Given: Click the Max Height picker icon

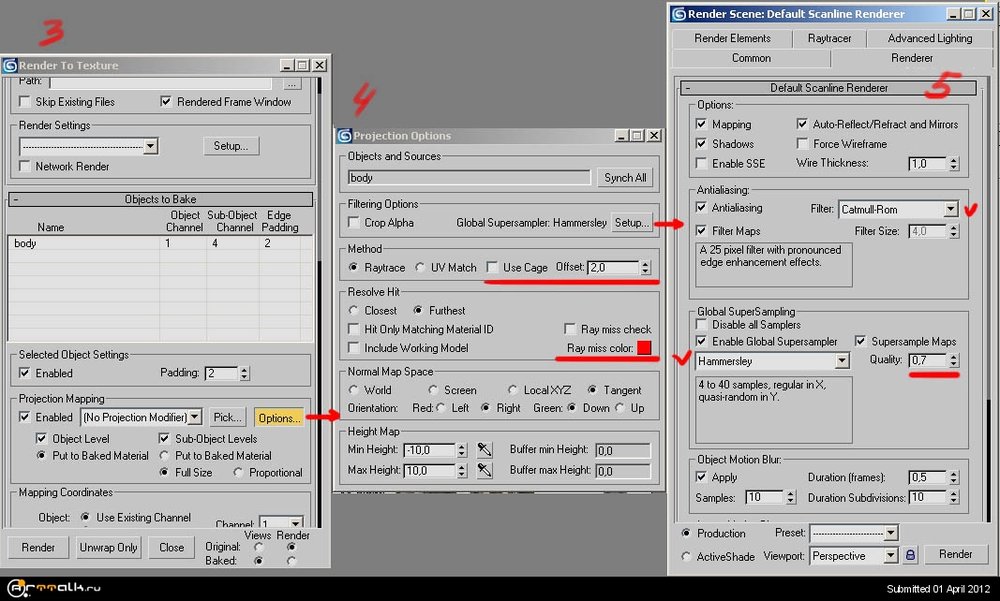Looking at the screenshot, I should tap(485, 470).
